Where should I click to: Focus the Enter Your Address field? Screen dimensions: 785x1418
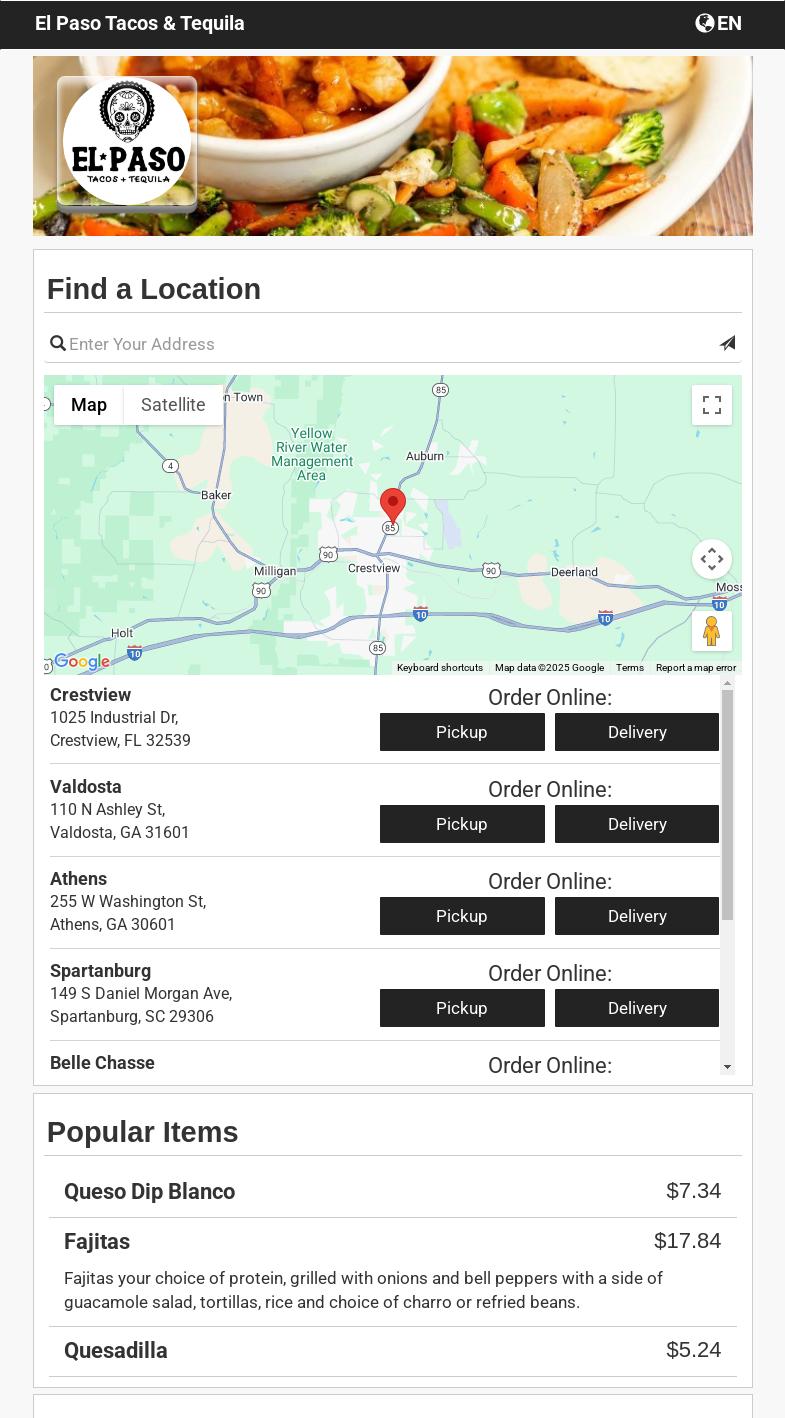click(x=392, y=344)
